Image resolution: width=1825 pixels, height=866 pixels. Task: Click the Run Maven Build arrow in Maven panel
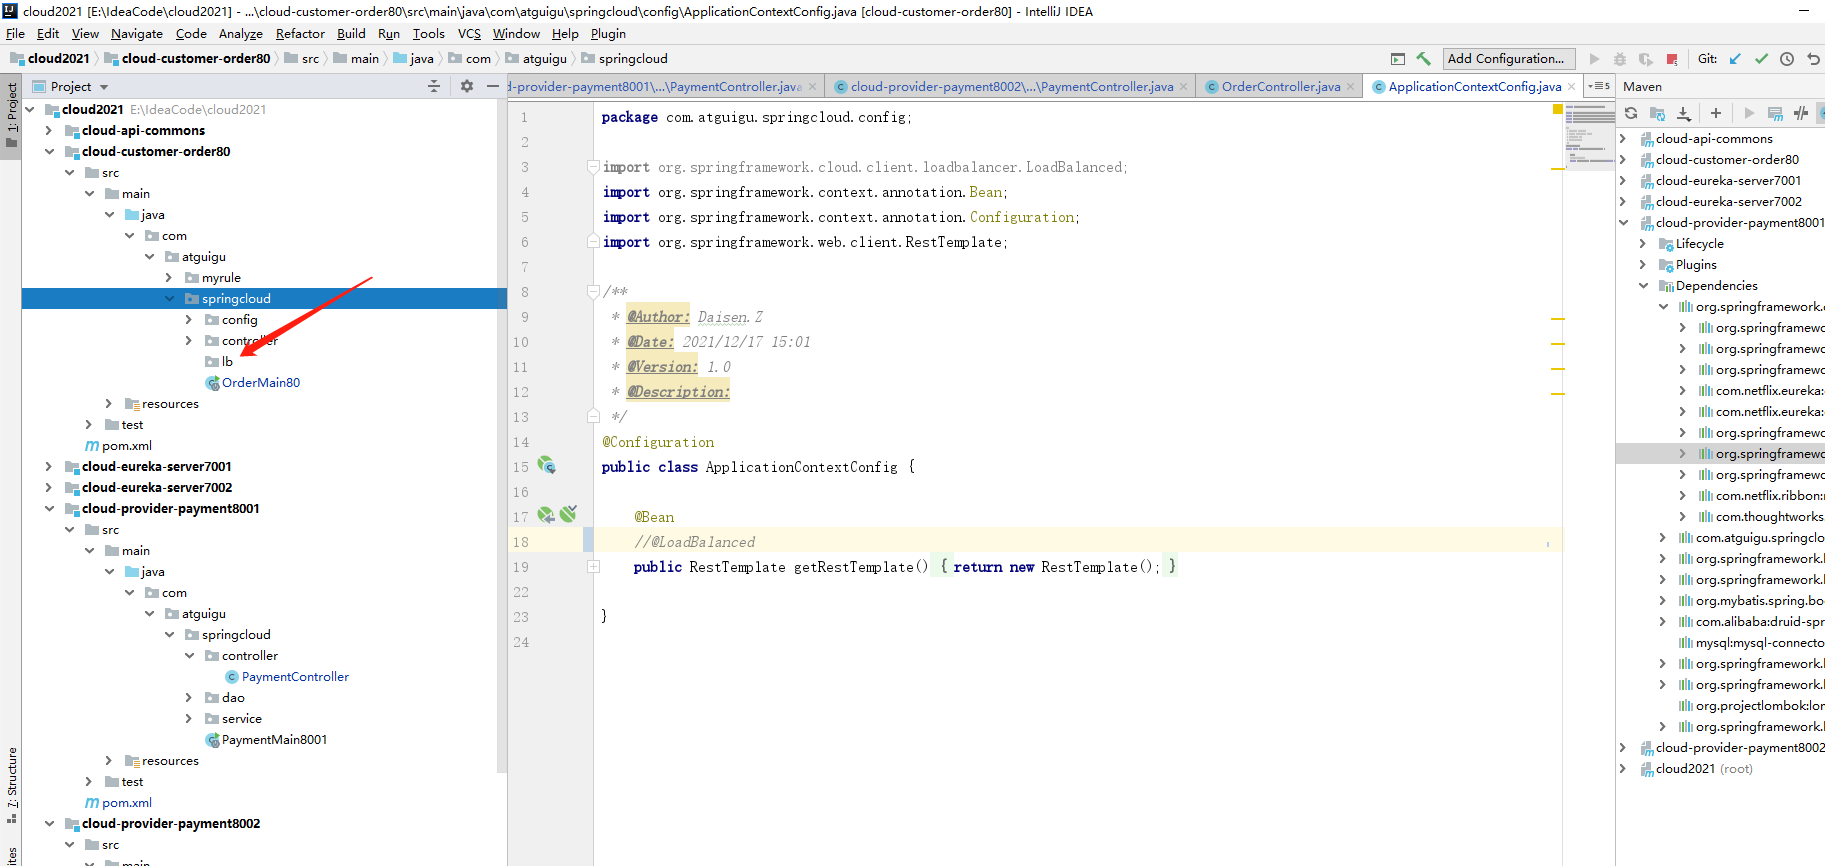click(x=1749, y=113)
